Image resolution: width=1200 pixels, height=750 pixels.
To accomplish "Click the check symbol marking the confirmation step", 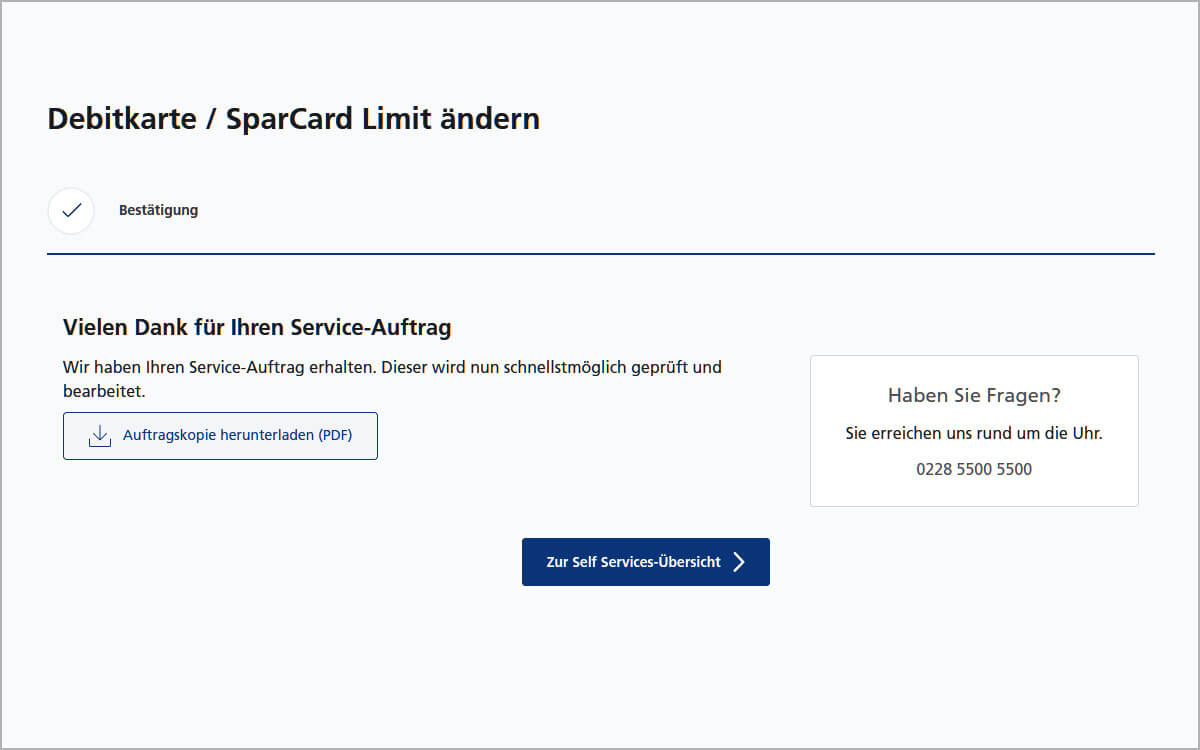I will click(71, 210).
